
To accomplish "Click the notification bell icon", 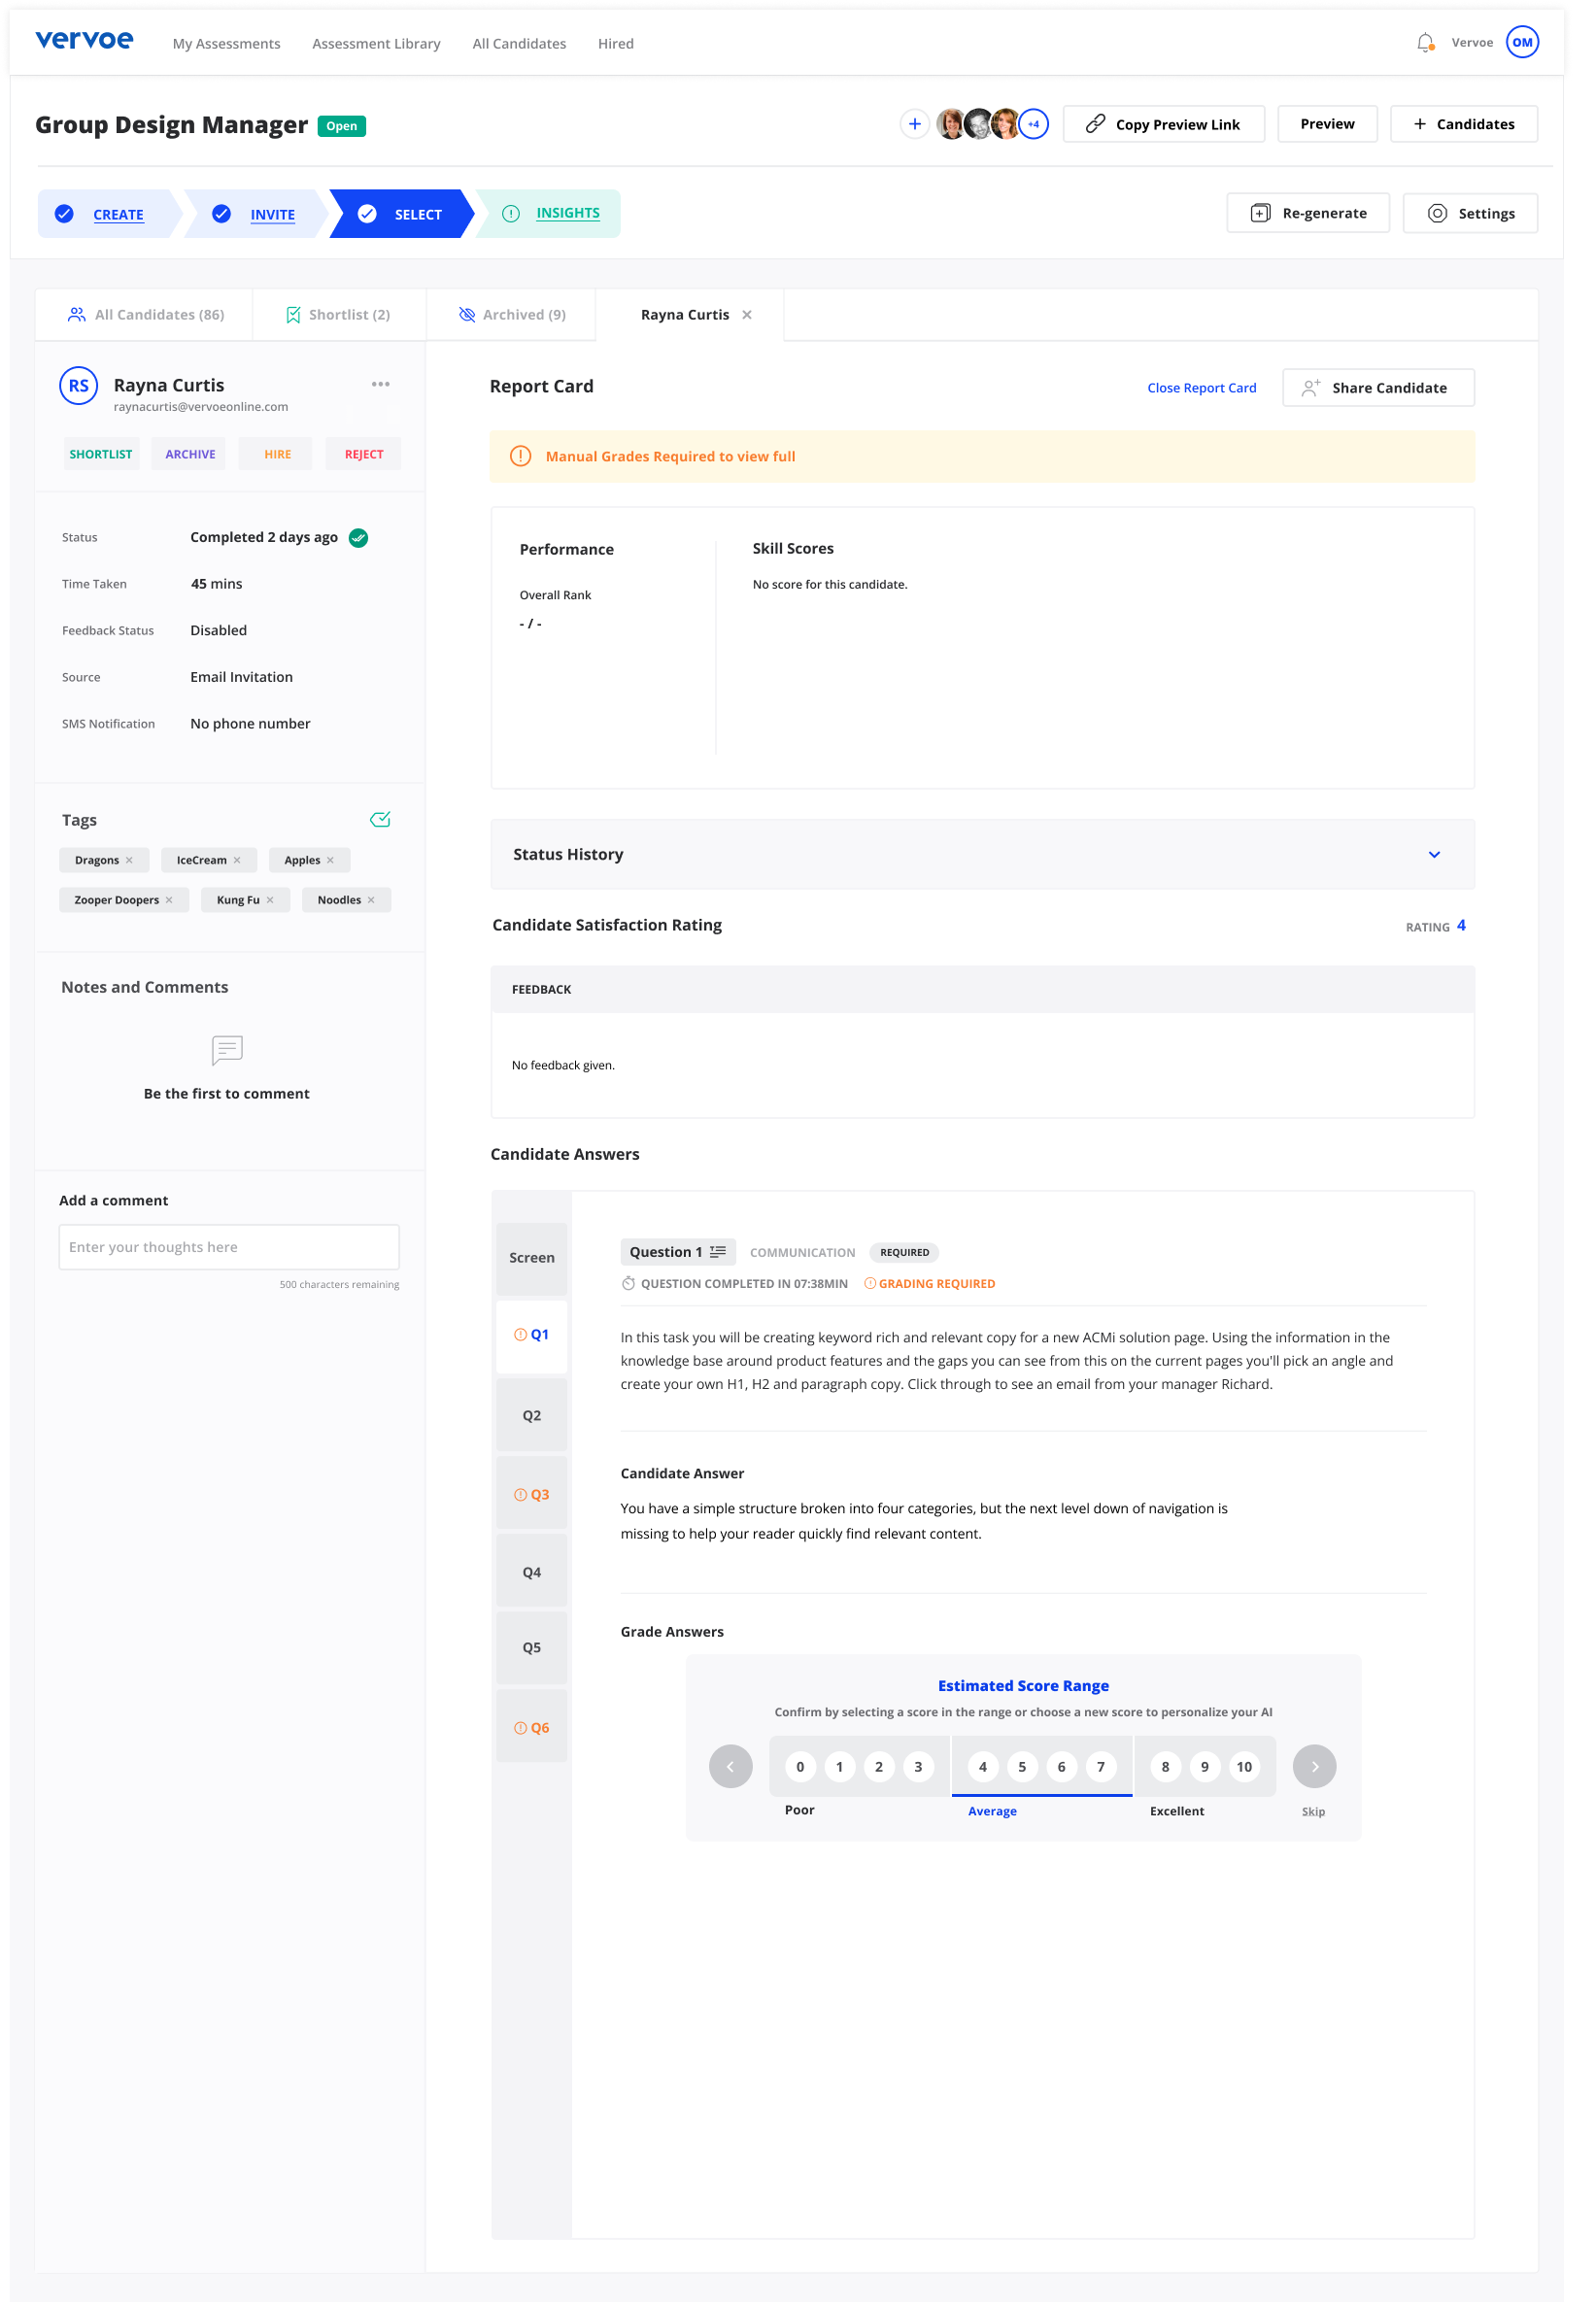I will pyautogui.click(x=1425, y=43).
